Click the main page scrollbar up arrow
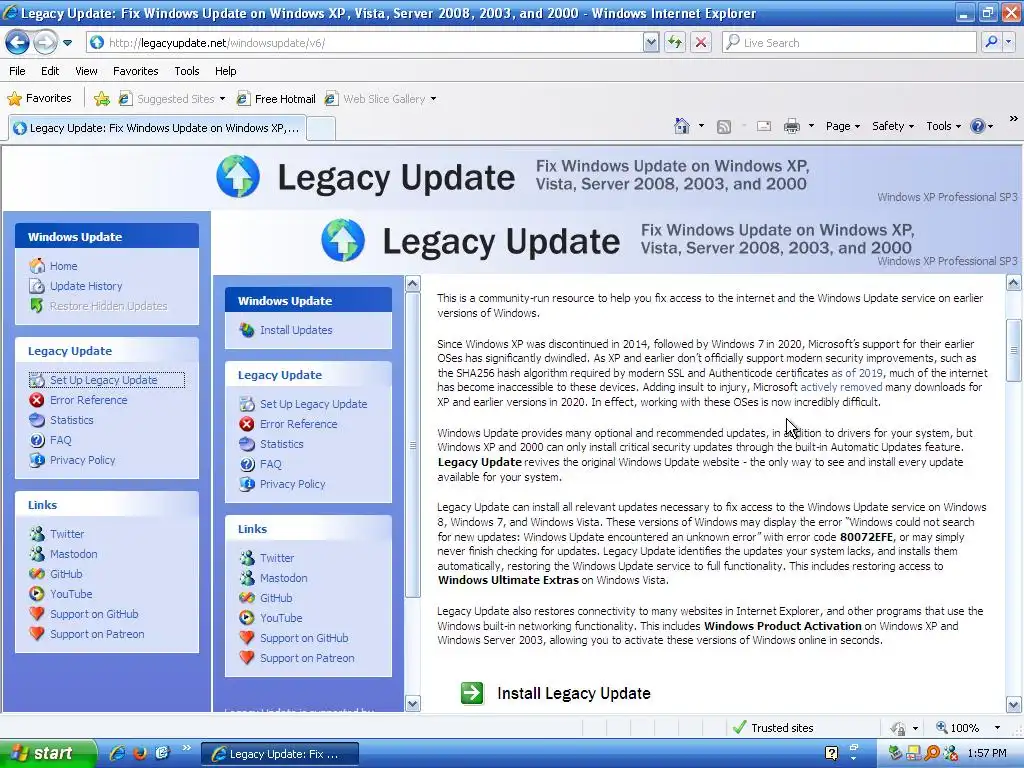Image resolution: width=1024 pixels, height=768 pixels. 1014,283
